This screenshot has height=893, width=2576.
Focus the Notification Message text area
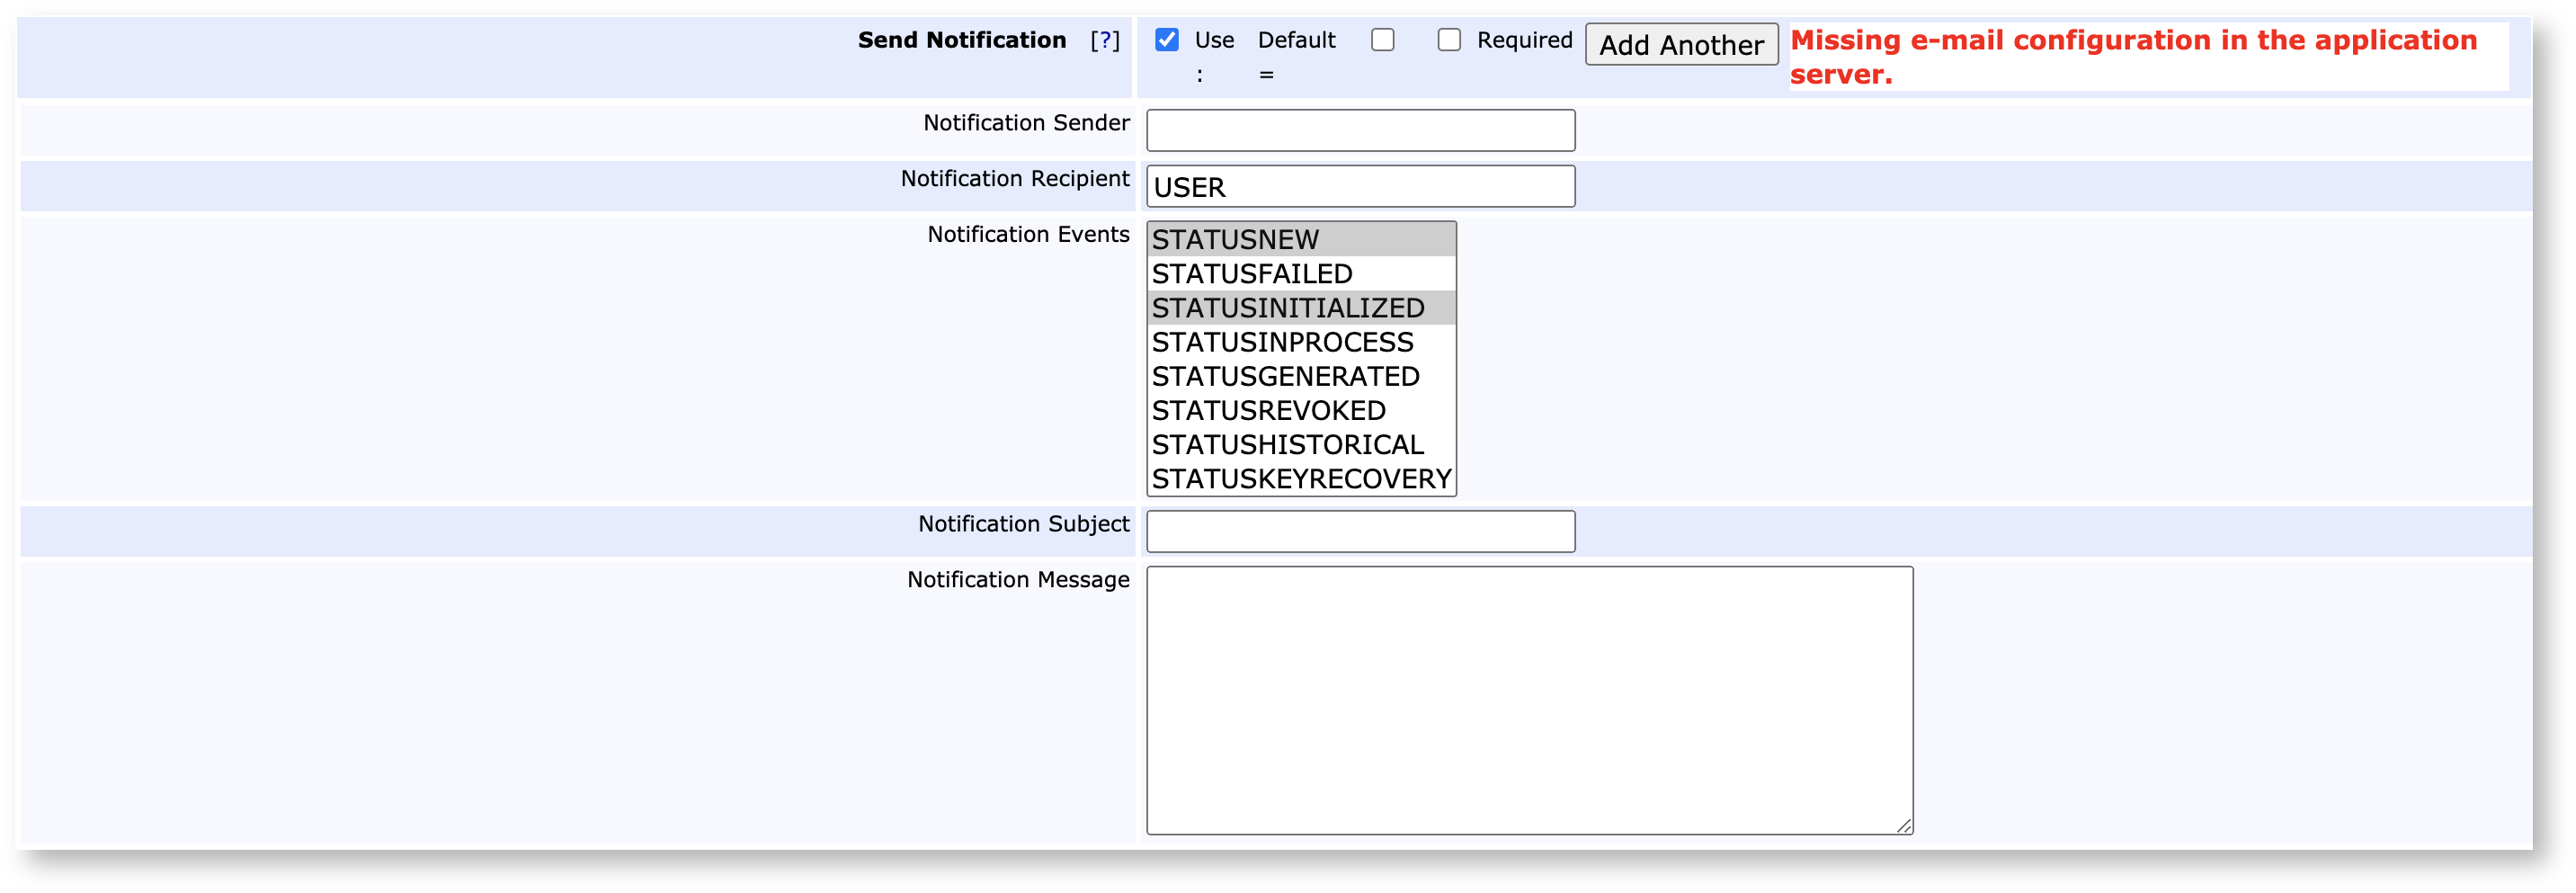point(1528,700)
